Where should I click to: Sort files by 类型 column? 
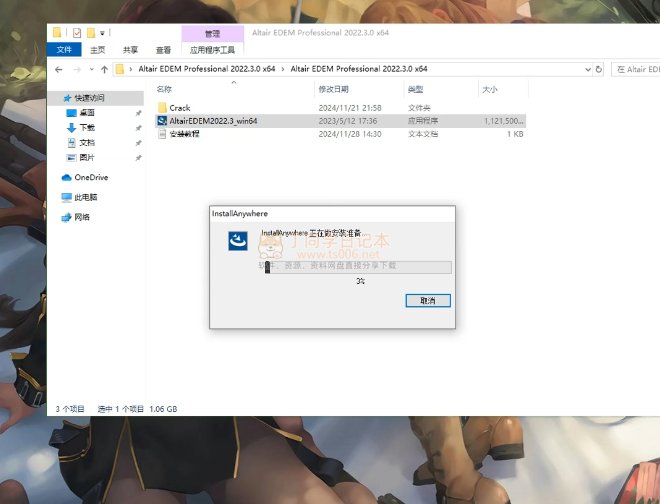(415, 89)
